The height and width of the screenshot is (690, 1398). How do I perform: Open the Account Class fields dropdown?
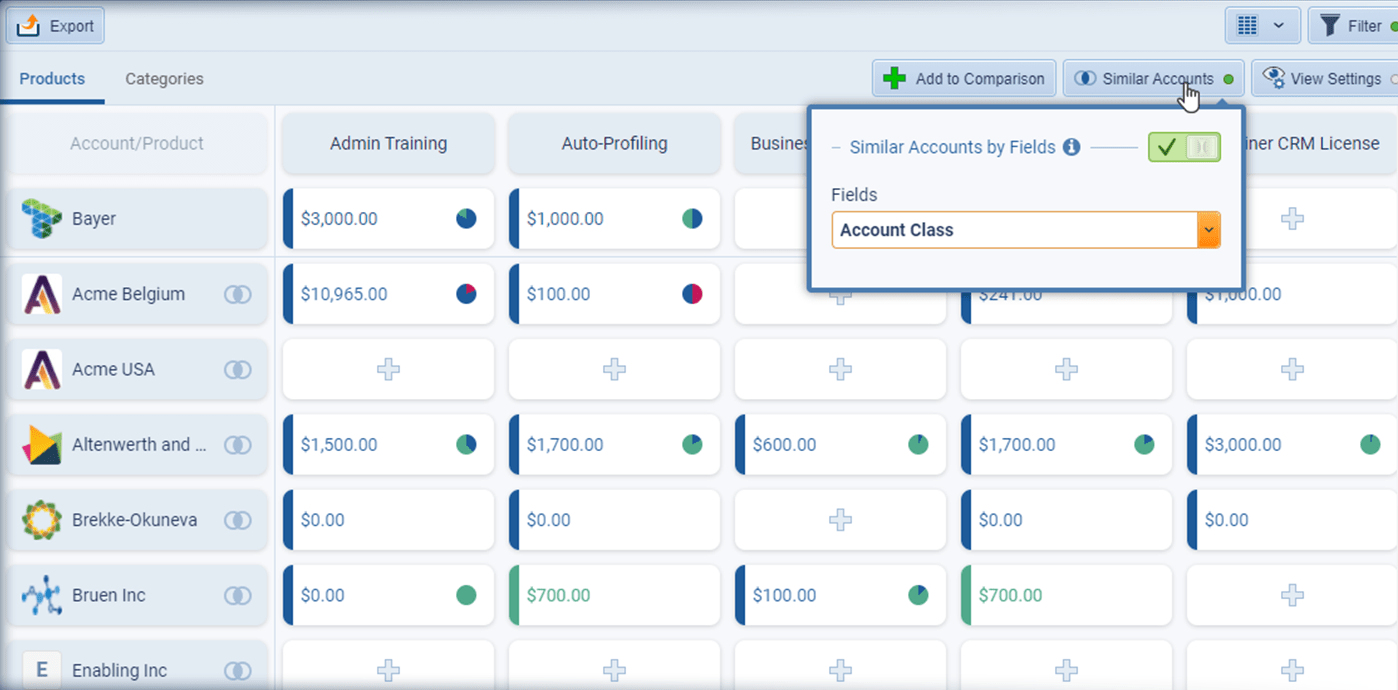1208,229
